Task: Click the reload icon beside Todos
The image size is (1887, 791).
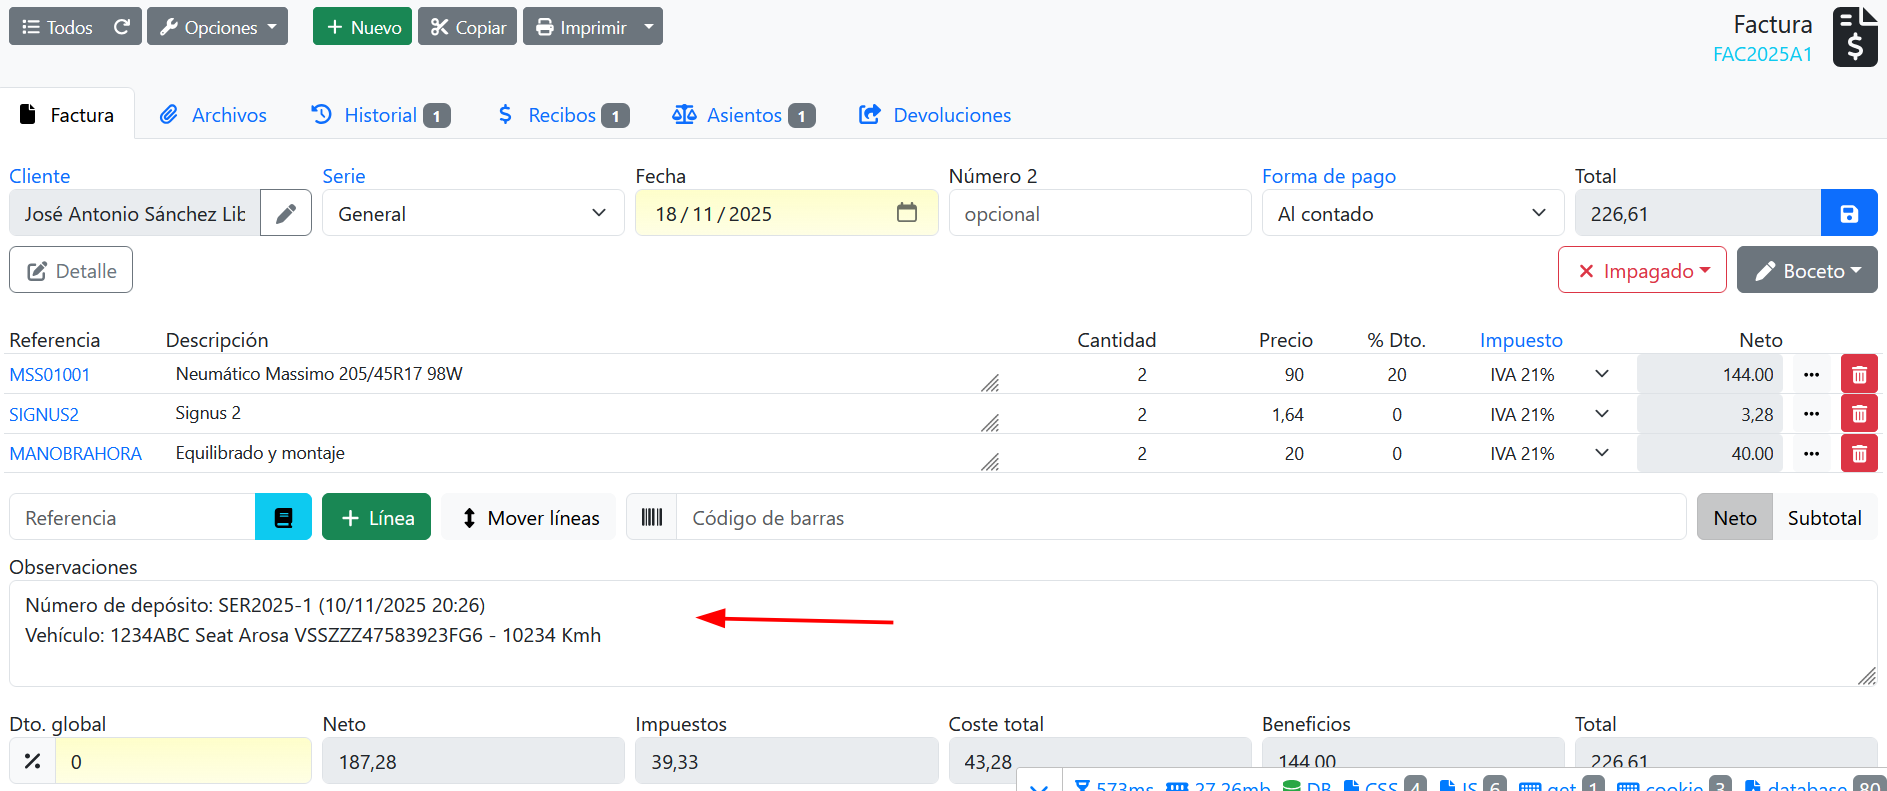Action: coord(122,27)
